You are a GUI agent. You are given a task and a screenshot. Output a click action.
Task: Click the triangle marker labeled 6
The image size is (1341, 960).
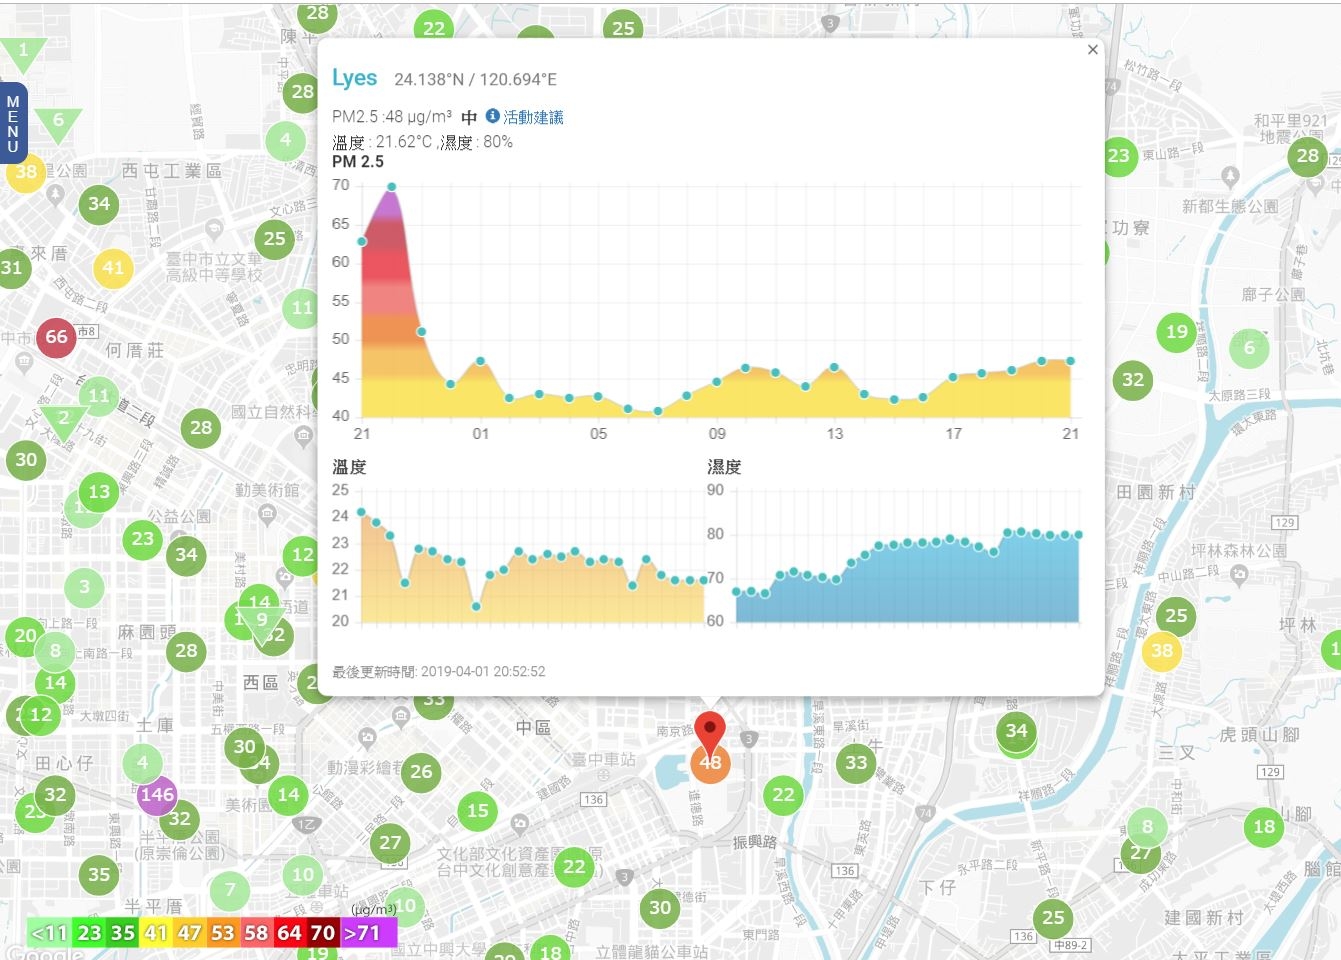58,123
